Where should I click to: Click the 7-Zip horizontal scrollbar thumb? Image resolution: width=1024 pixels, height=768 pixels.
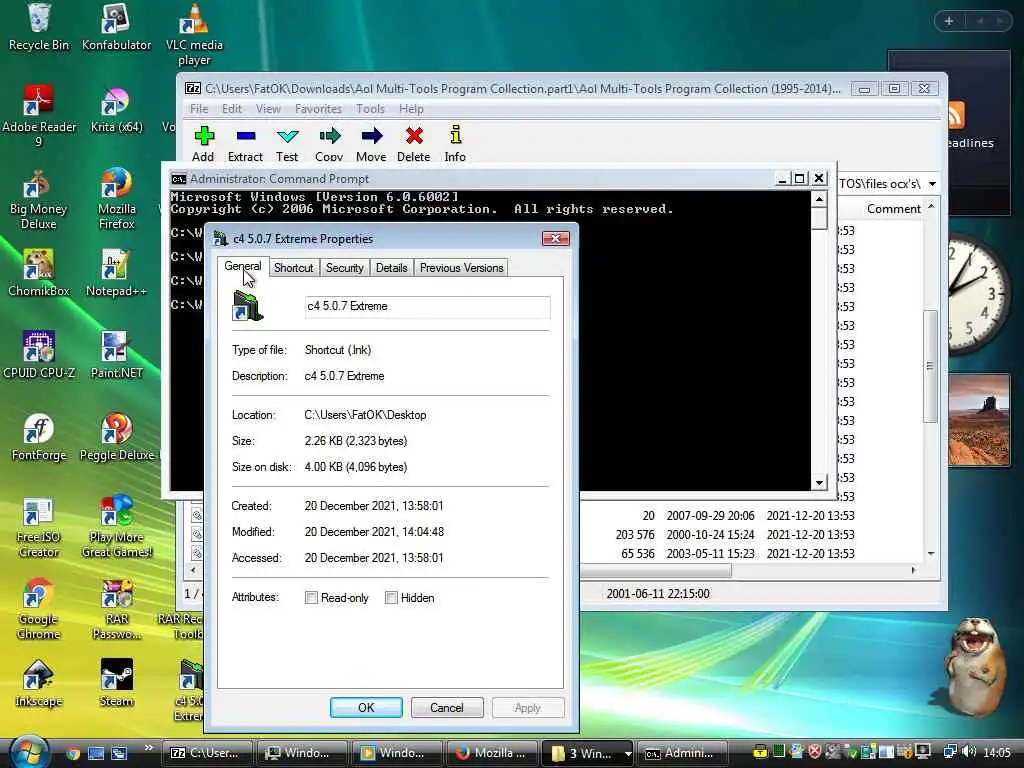pyautogui.click(x=655, y=571)
